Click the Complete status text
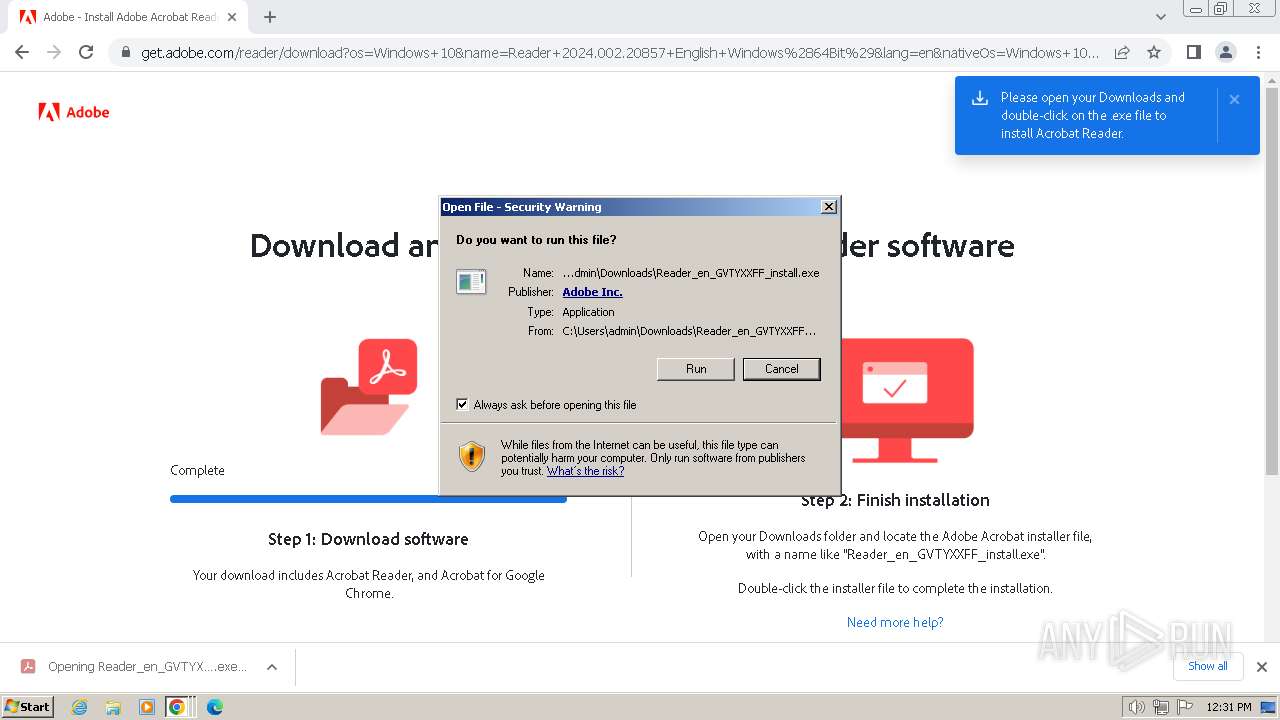Screen dimensions: 1280x720 (x=197, y=470)
